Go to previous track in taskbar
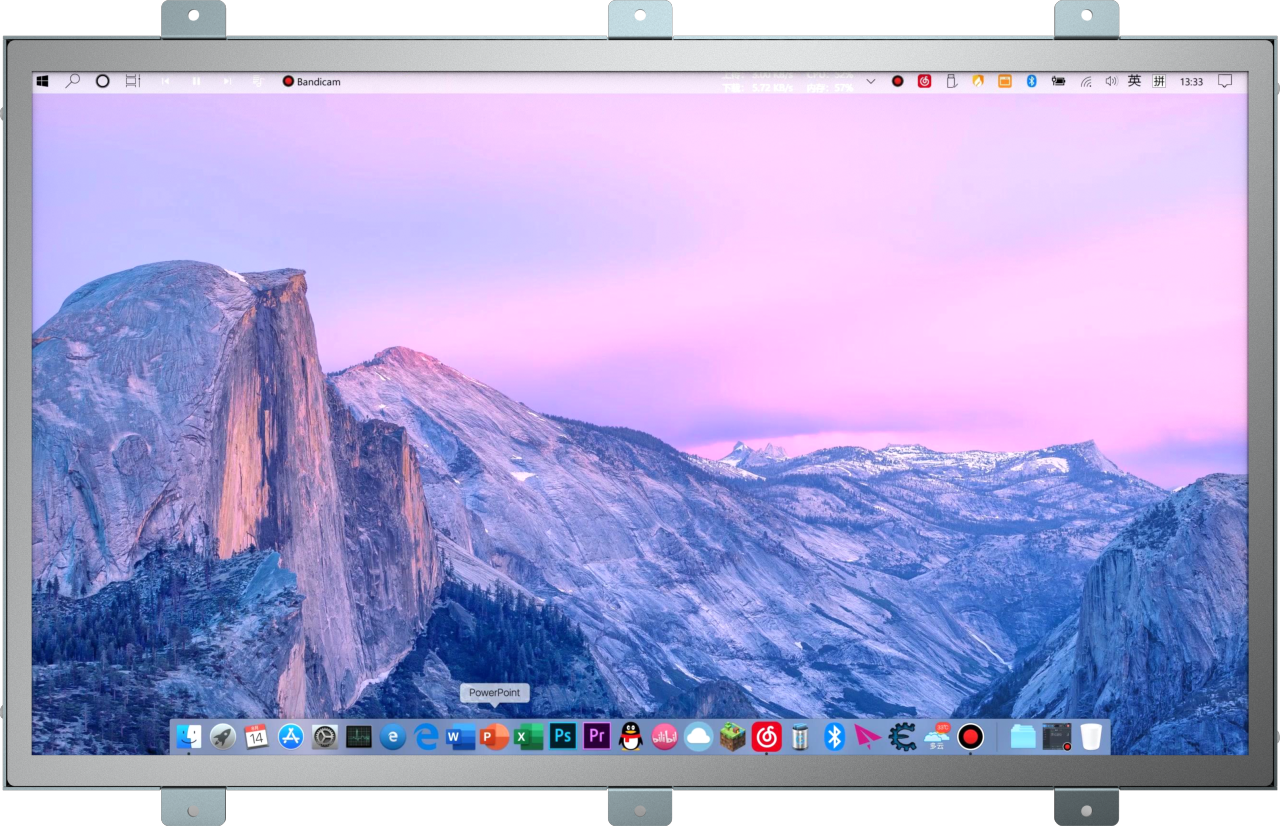Image resolution: width=1280 pixels, height=826 pixels. tap(165, 81)
